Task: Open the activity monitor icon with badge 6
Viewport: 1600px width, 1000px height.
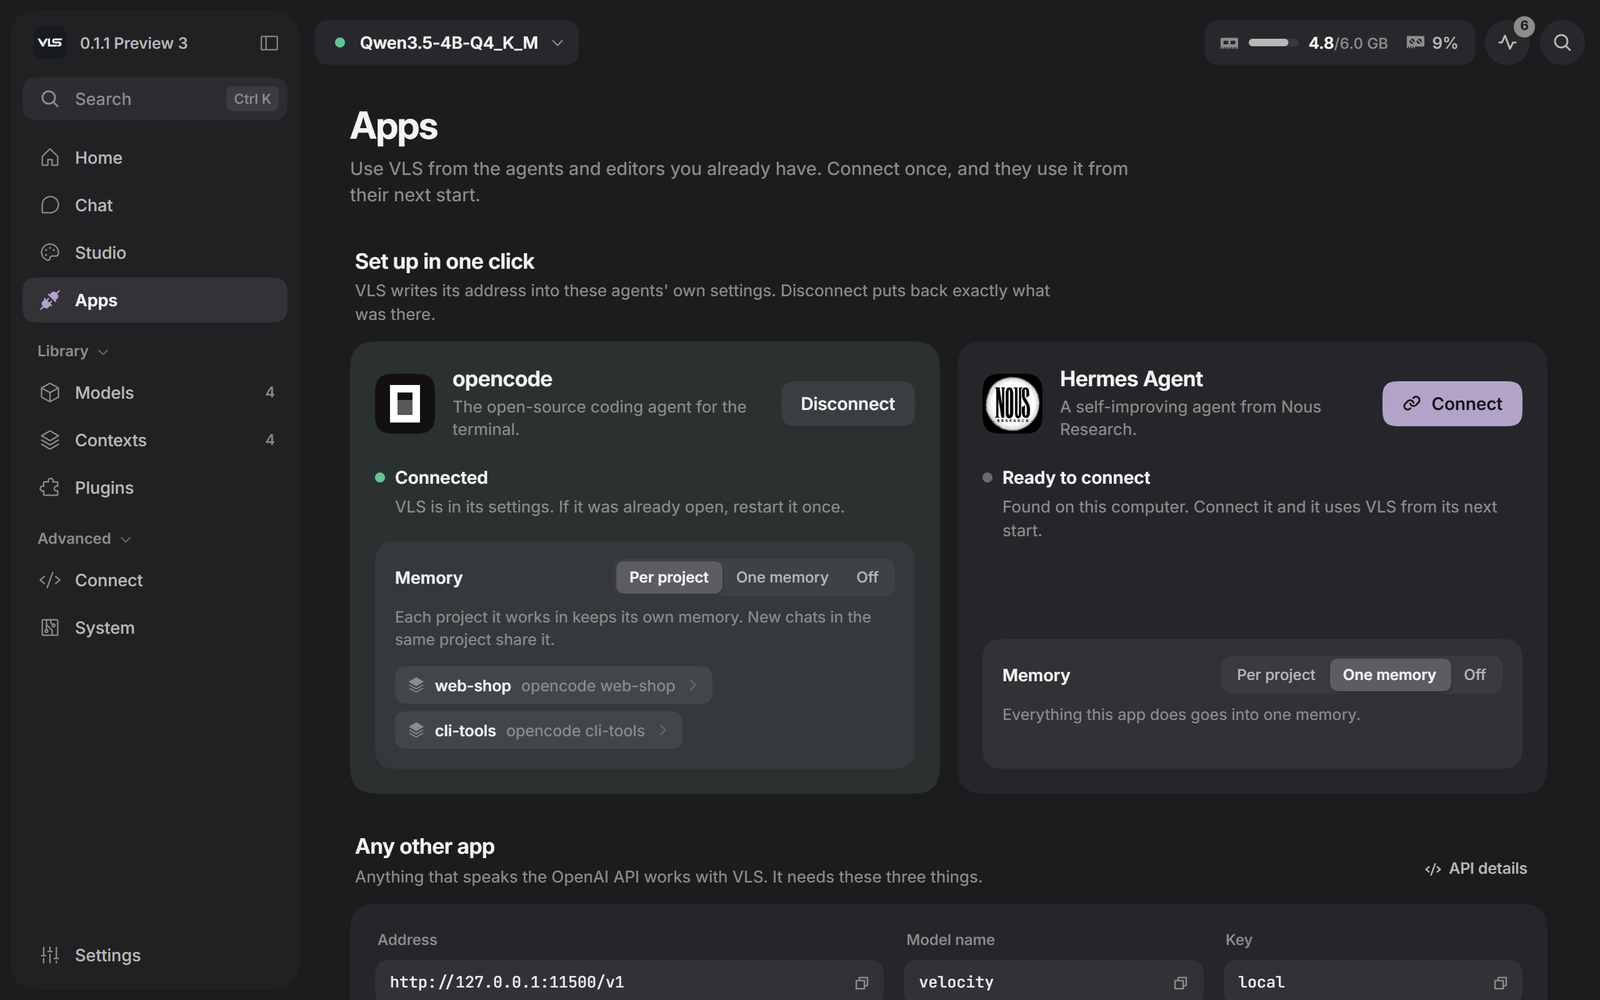Action: (1508, 43)
